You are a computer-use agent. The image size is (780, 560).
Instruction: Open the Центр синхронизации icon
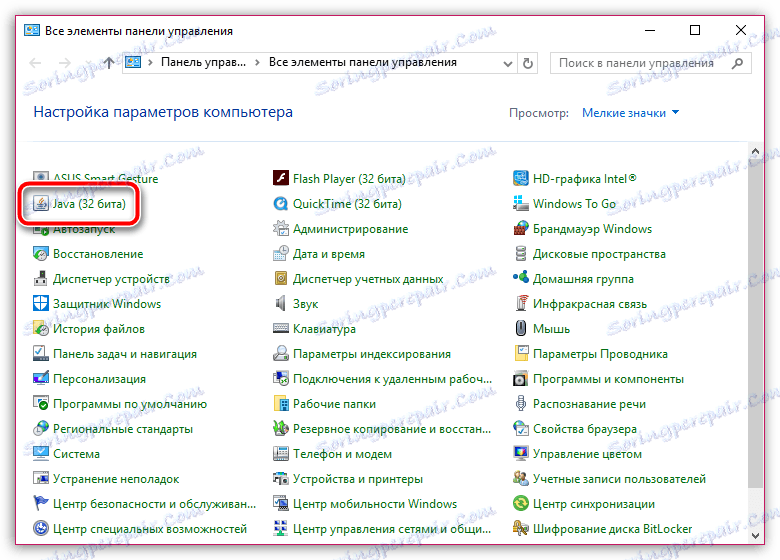[x=520, y=503]
